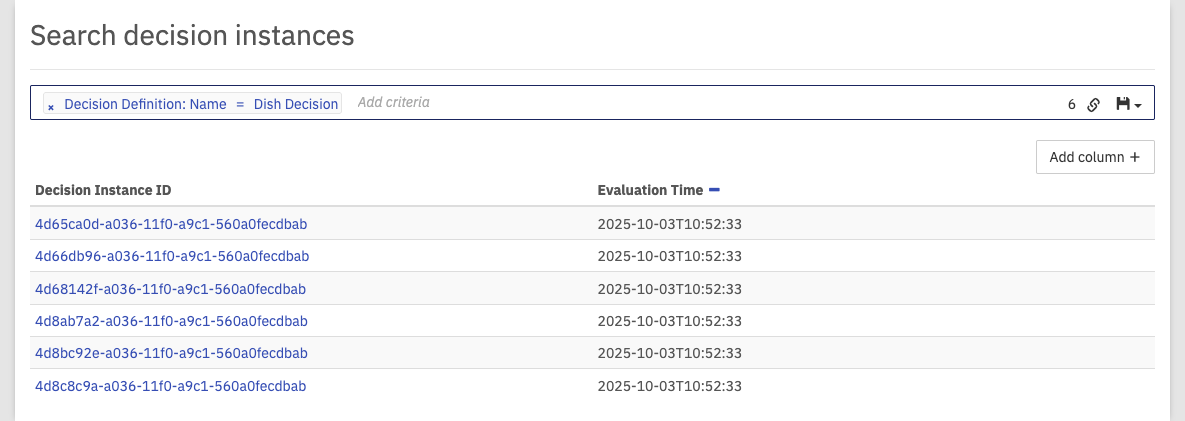Select evaluation time cell of instance 4d8c8c9a
Image resolution: width=1185 pixels, height=421 pixels.
pos(669,385)
